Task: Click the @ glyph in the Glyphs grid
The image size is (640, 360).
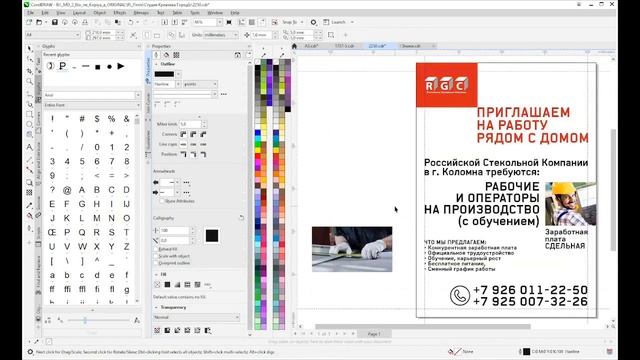Action: (x=67, y=190)
